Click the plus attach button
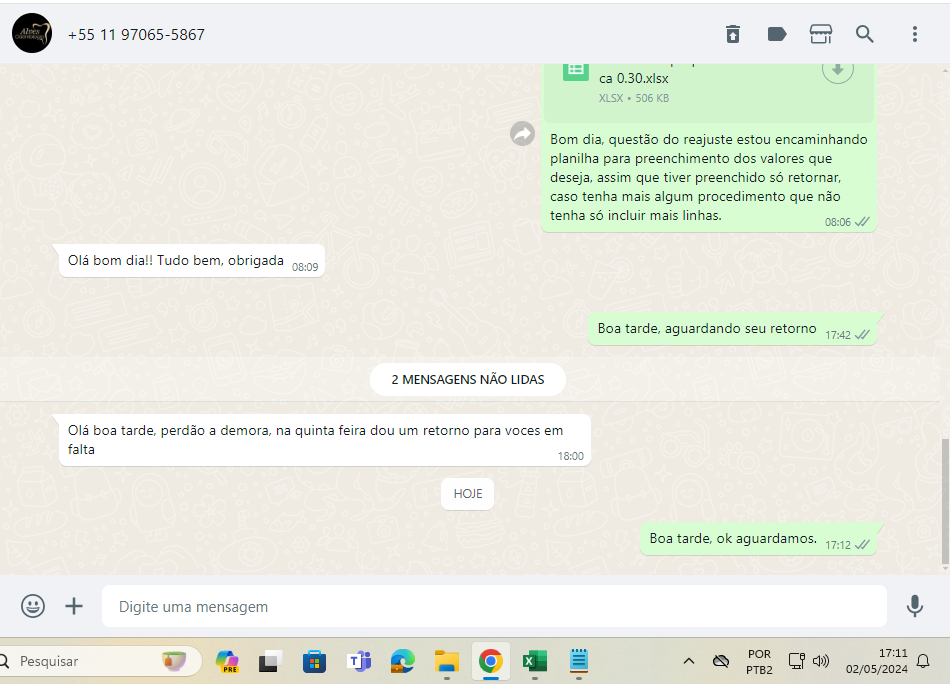Image resolution: width=950 pixels, height=684 pixels. click(74, 606)
